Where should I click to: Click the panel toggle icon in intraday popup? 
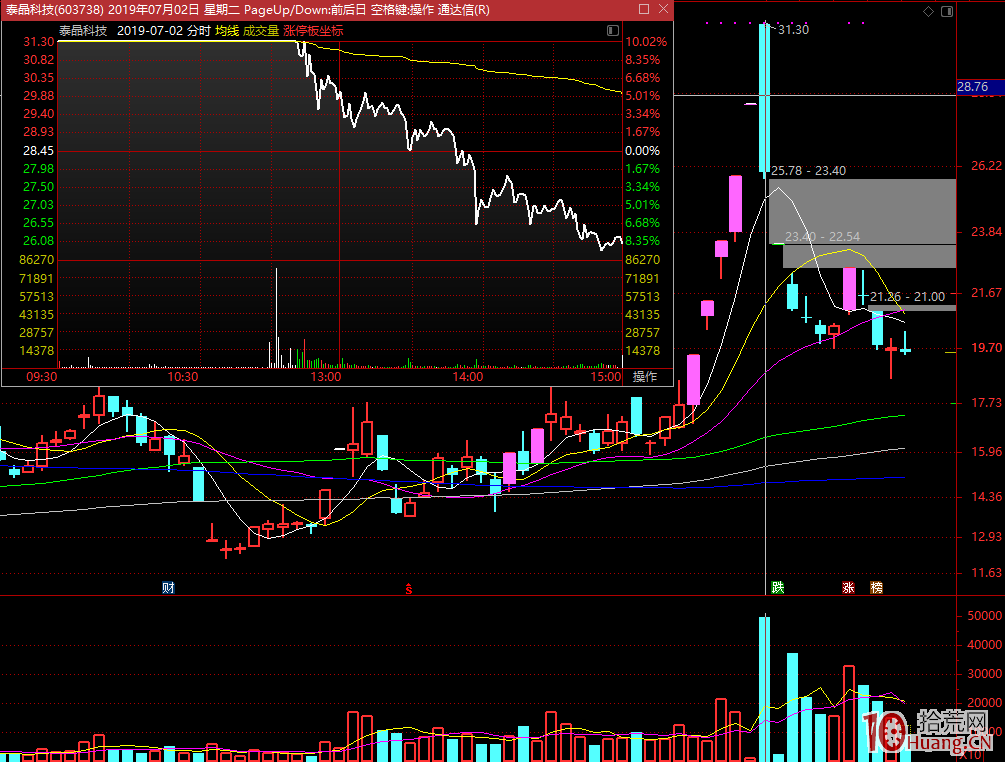coord(612,32)
